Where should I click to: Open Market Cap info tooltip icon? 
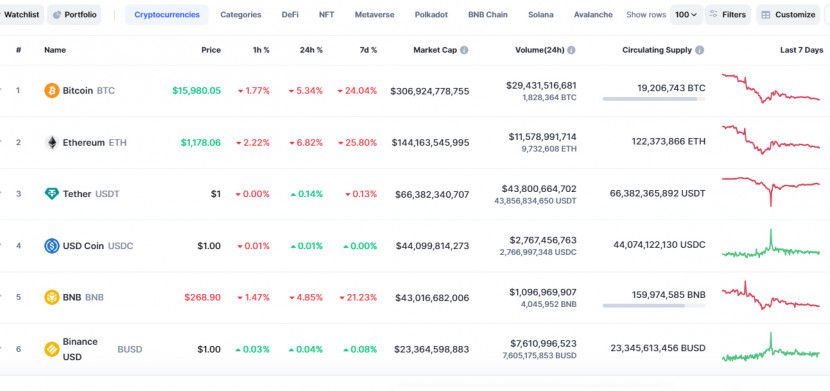pyautogui.click(x=464, y=50)
